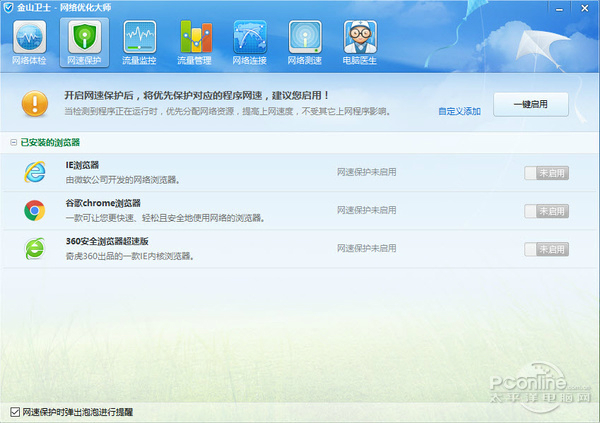Select the 360安全浏览器超速版 title text
This screenshot has height=423, width=600.
point(107,241)
